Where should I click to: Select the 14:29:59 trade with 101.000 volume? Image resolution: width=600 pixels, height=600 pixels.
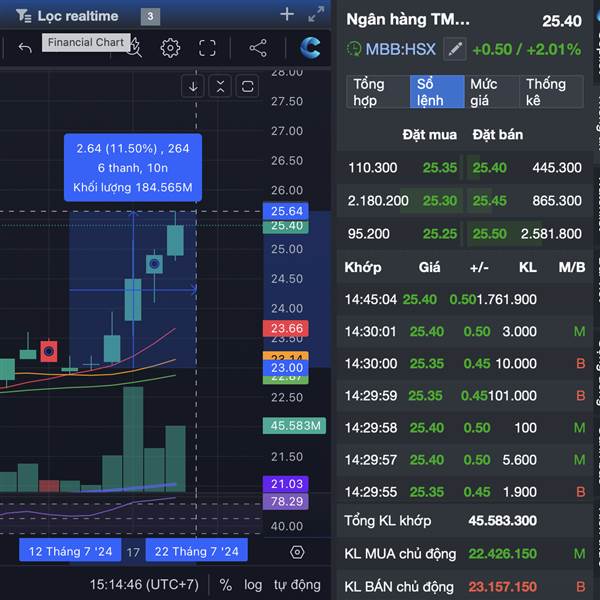coord(465,395)
